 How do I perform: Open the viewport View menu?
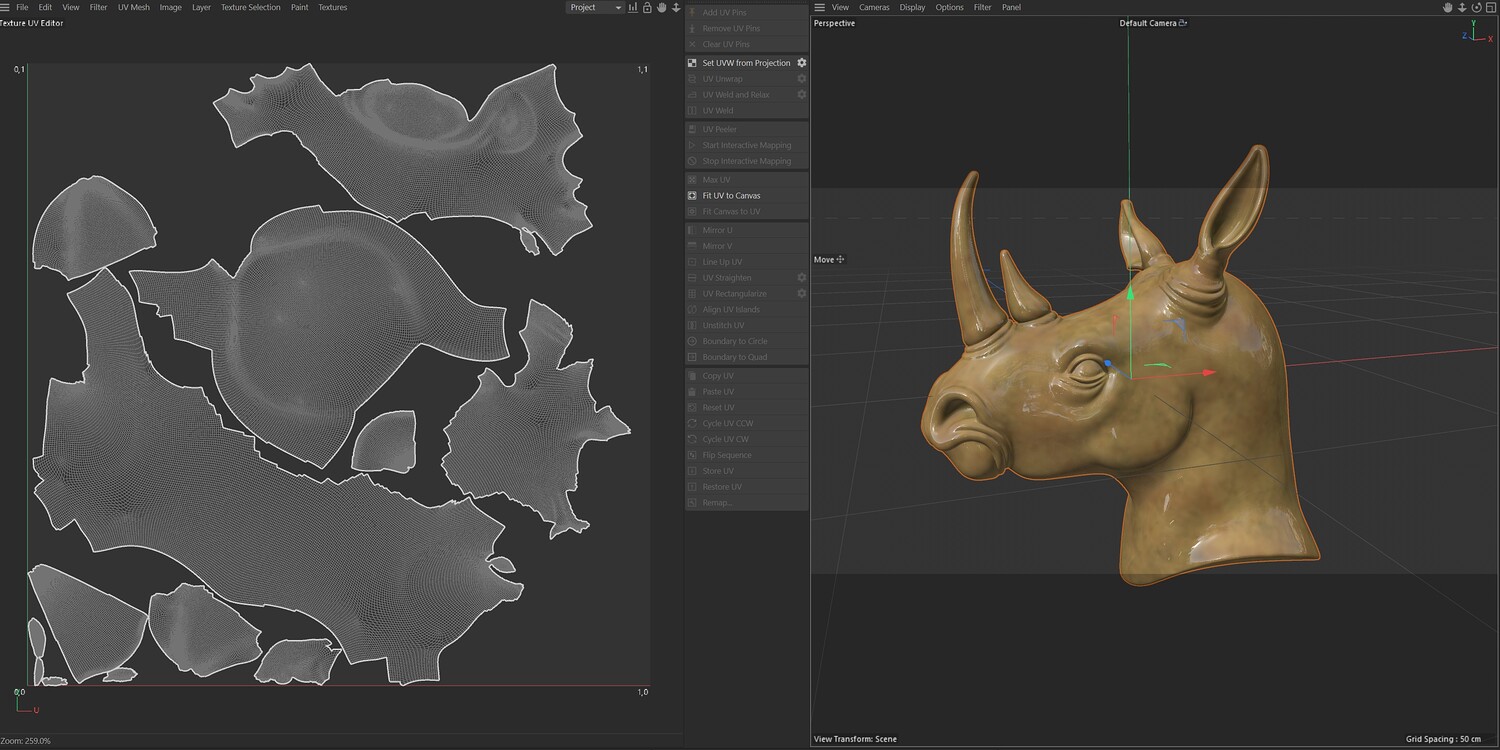click(x=840, y=7)
